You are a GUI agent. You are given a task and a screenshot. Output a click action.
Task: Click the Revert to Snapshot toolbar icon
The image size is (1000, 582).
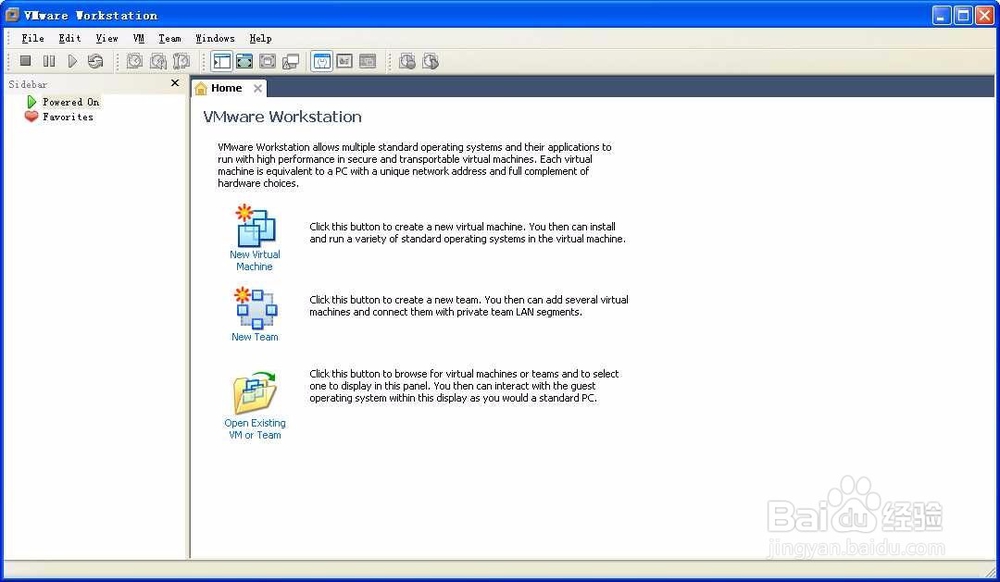tap(158, 61)
